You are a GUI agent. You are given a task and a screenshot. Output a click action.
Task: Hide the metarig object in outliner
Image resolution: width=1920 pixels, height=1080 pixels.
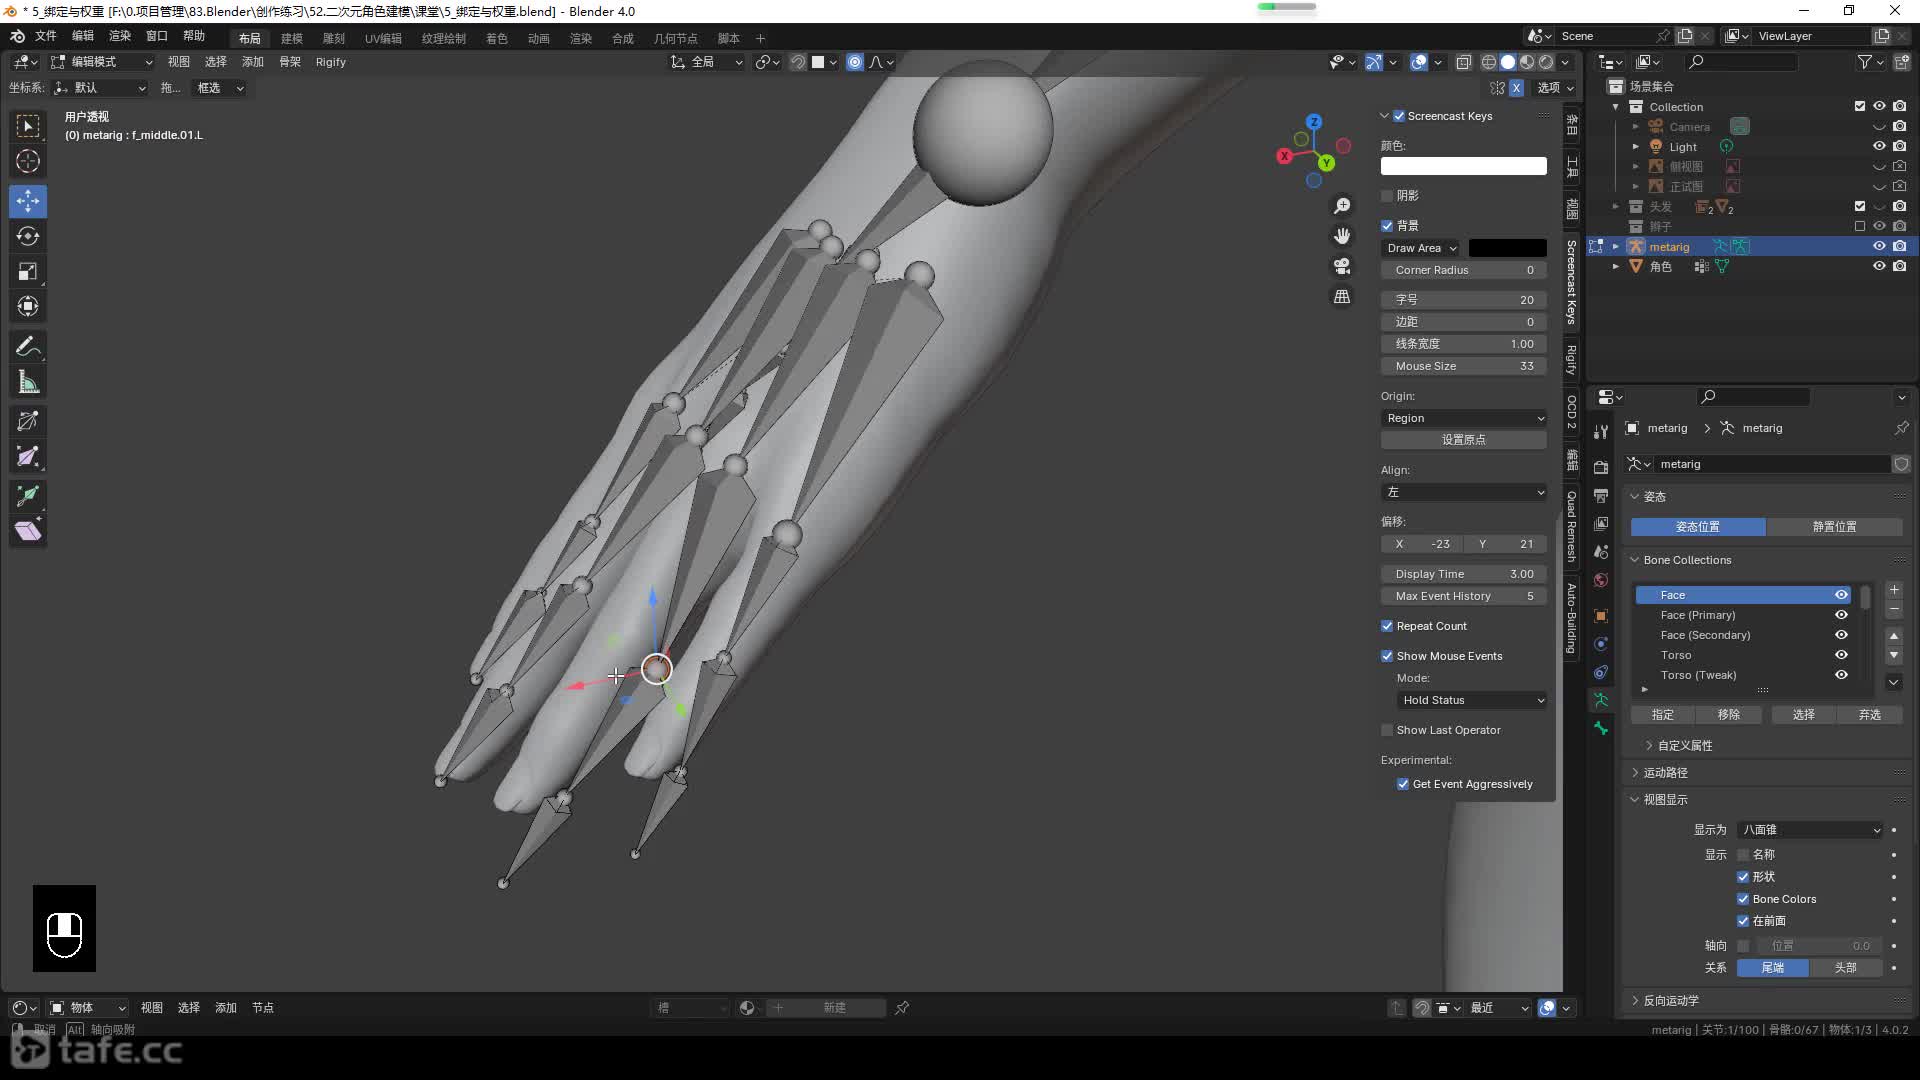[1879, 247]
